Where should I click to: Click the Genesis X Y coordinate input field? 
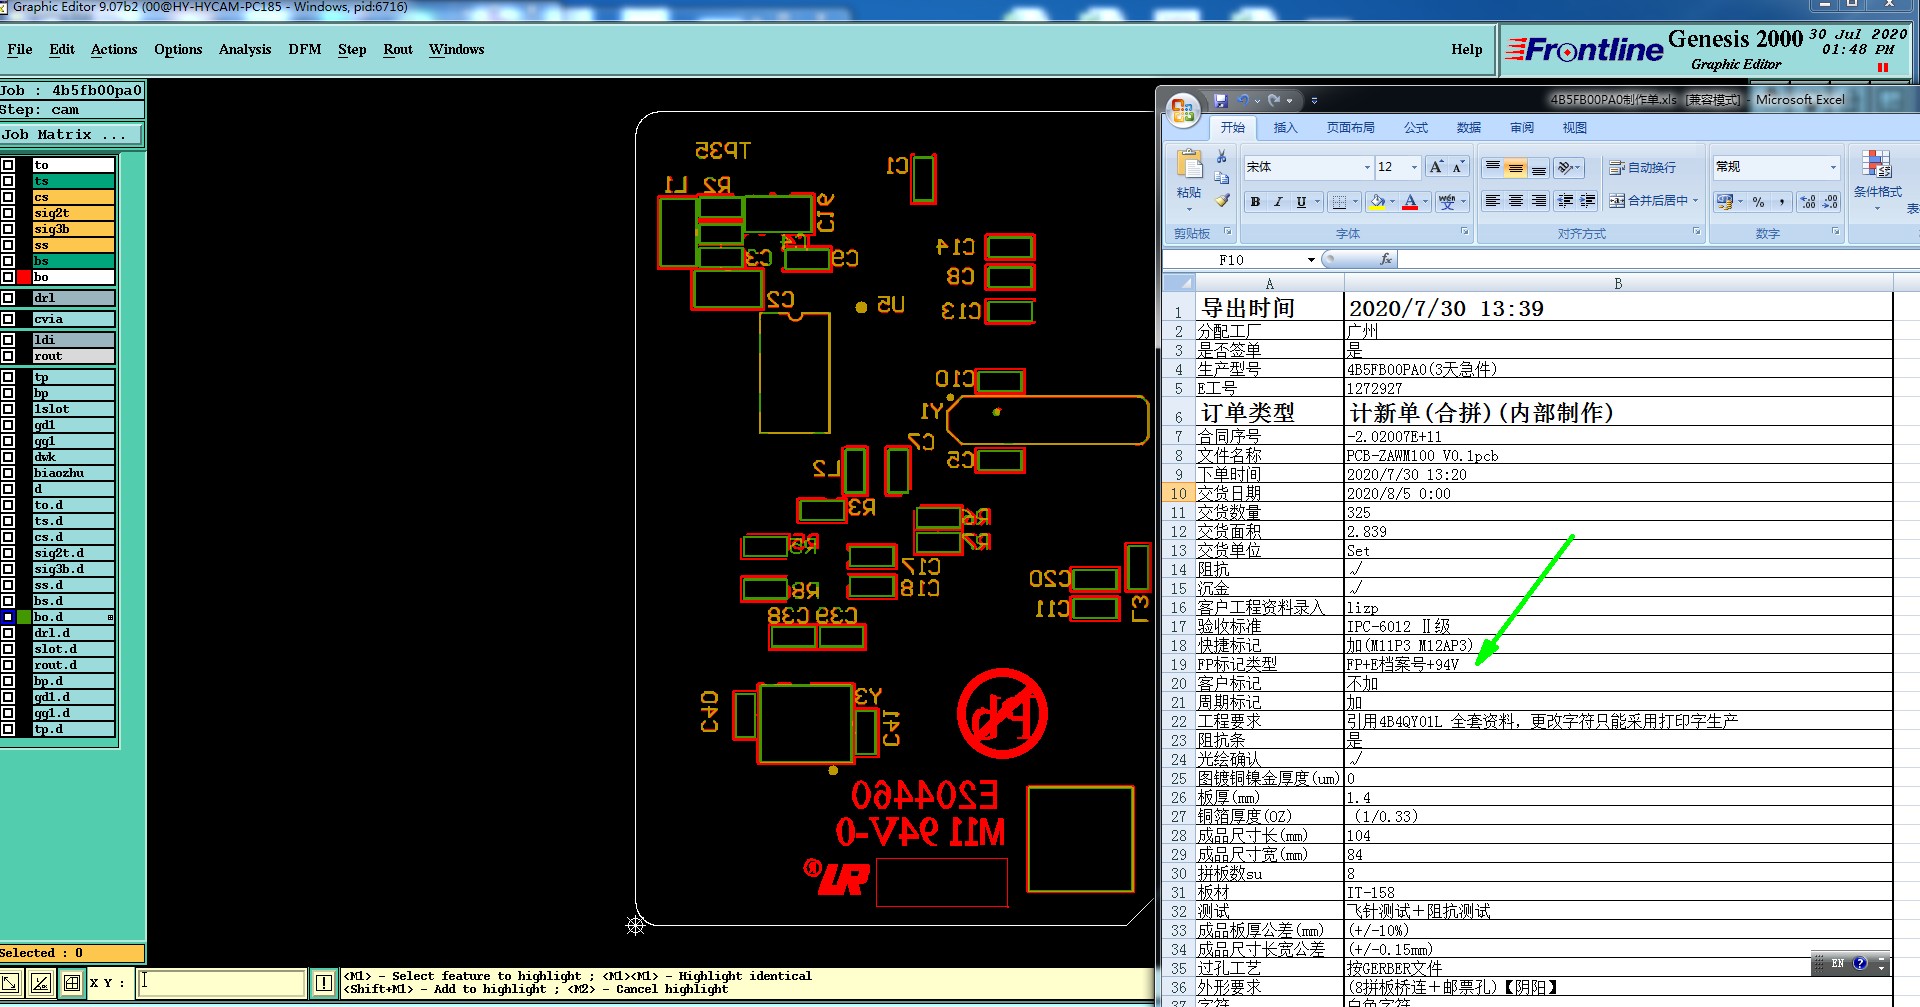point(221,983)
